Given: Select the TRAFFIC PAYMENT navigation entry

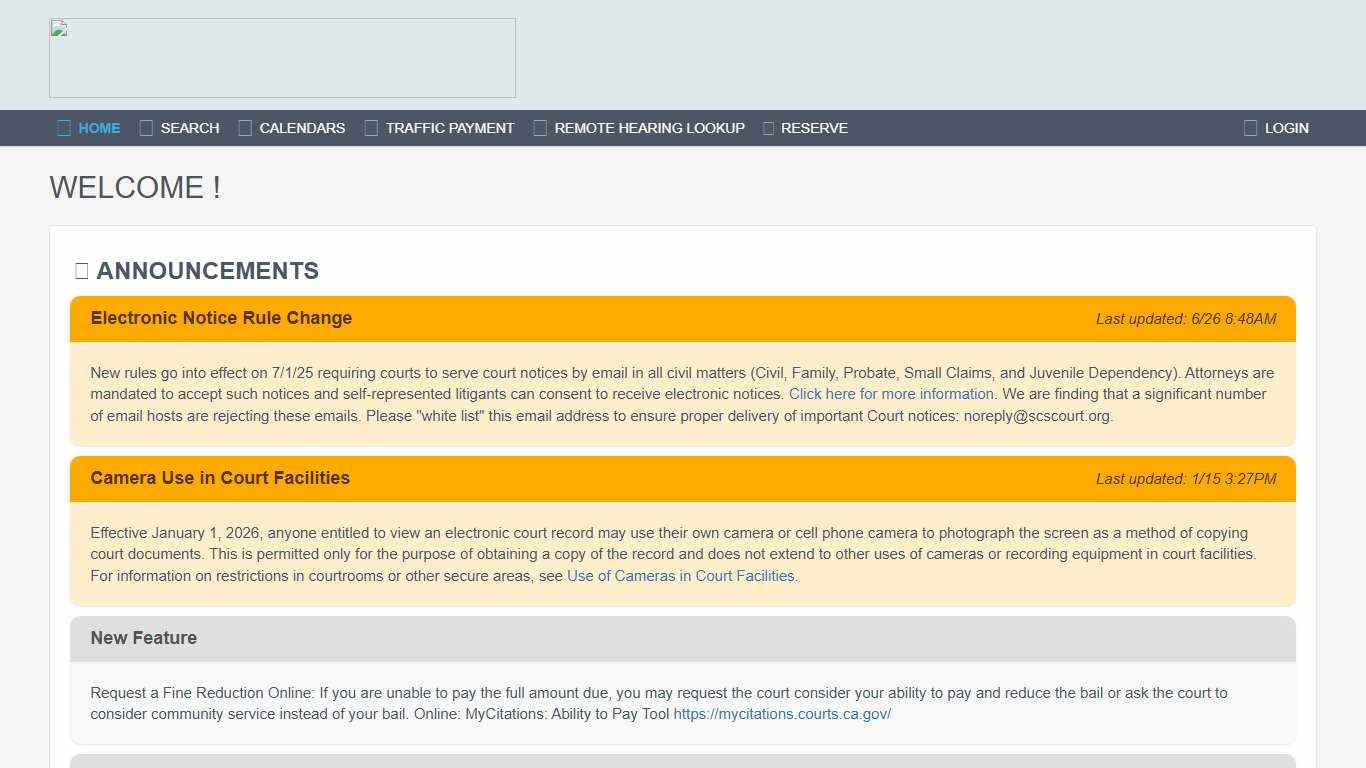Looking at the screenshot, I should click(x=450, y=127).
